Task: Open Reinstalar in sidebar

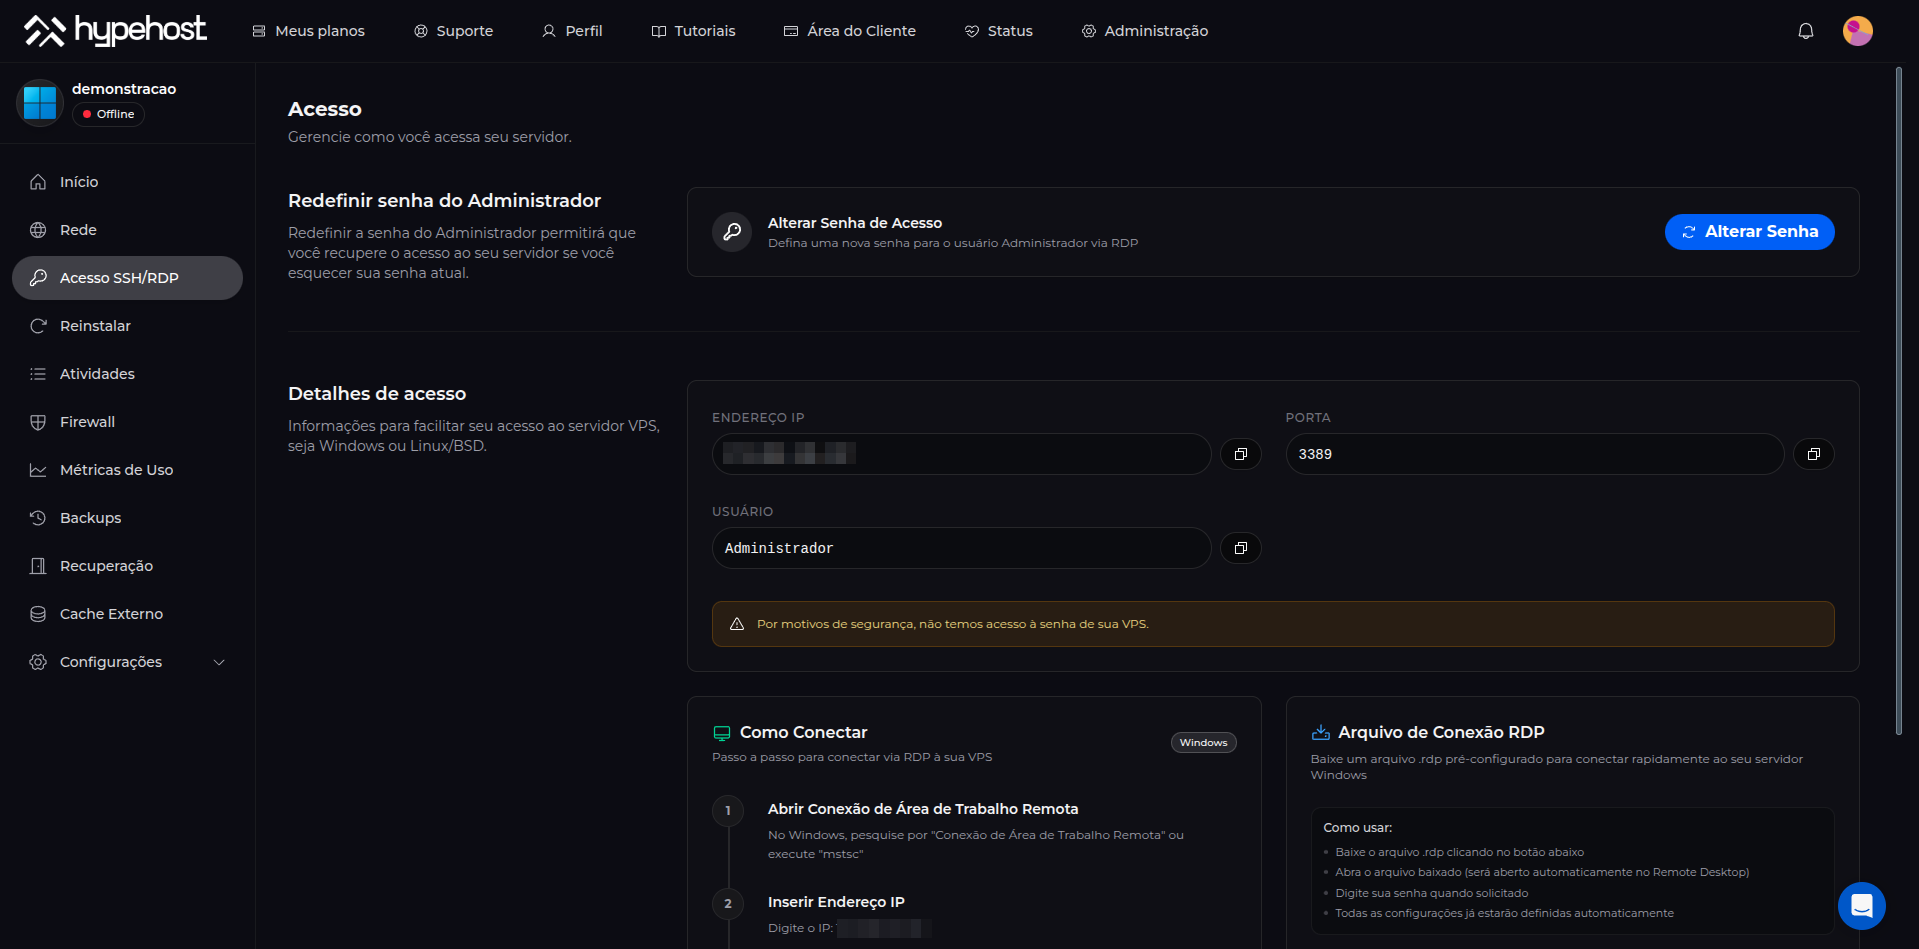Action: pyautogui.click(x=127, y=326)
